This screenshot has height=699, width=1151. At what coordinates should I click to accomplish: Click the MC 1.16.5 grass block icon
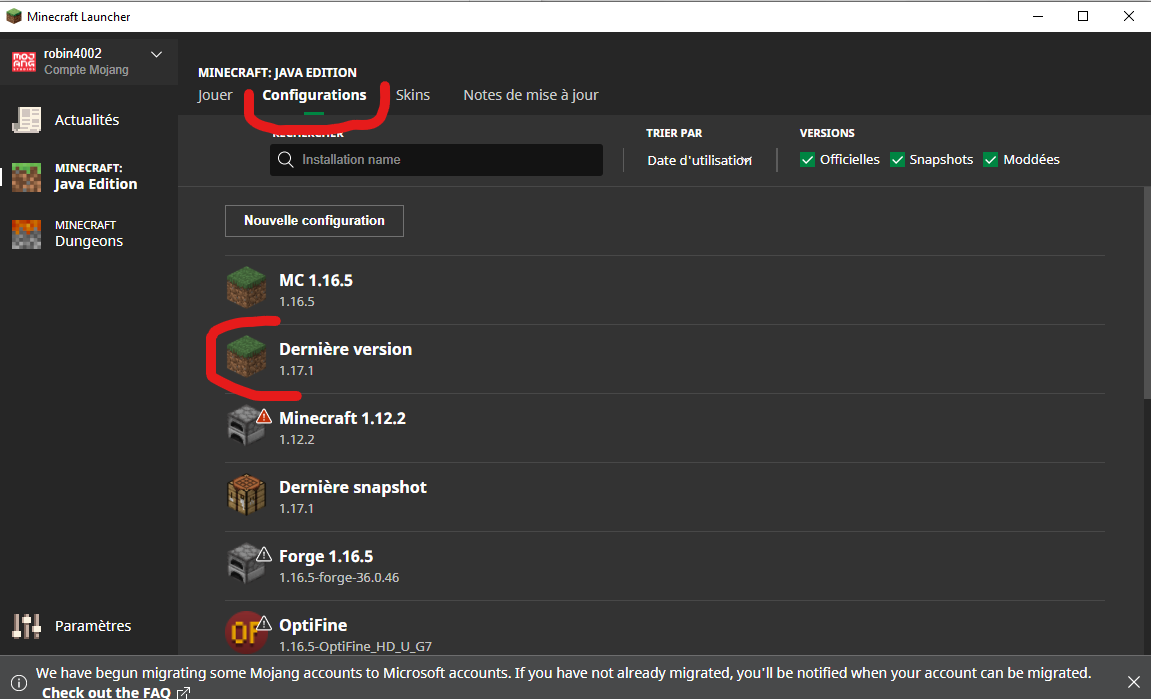(x=247, y=288)
